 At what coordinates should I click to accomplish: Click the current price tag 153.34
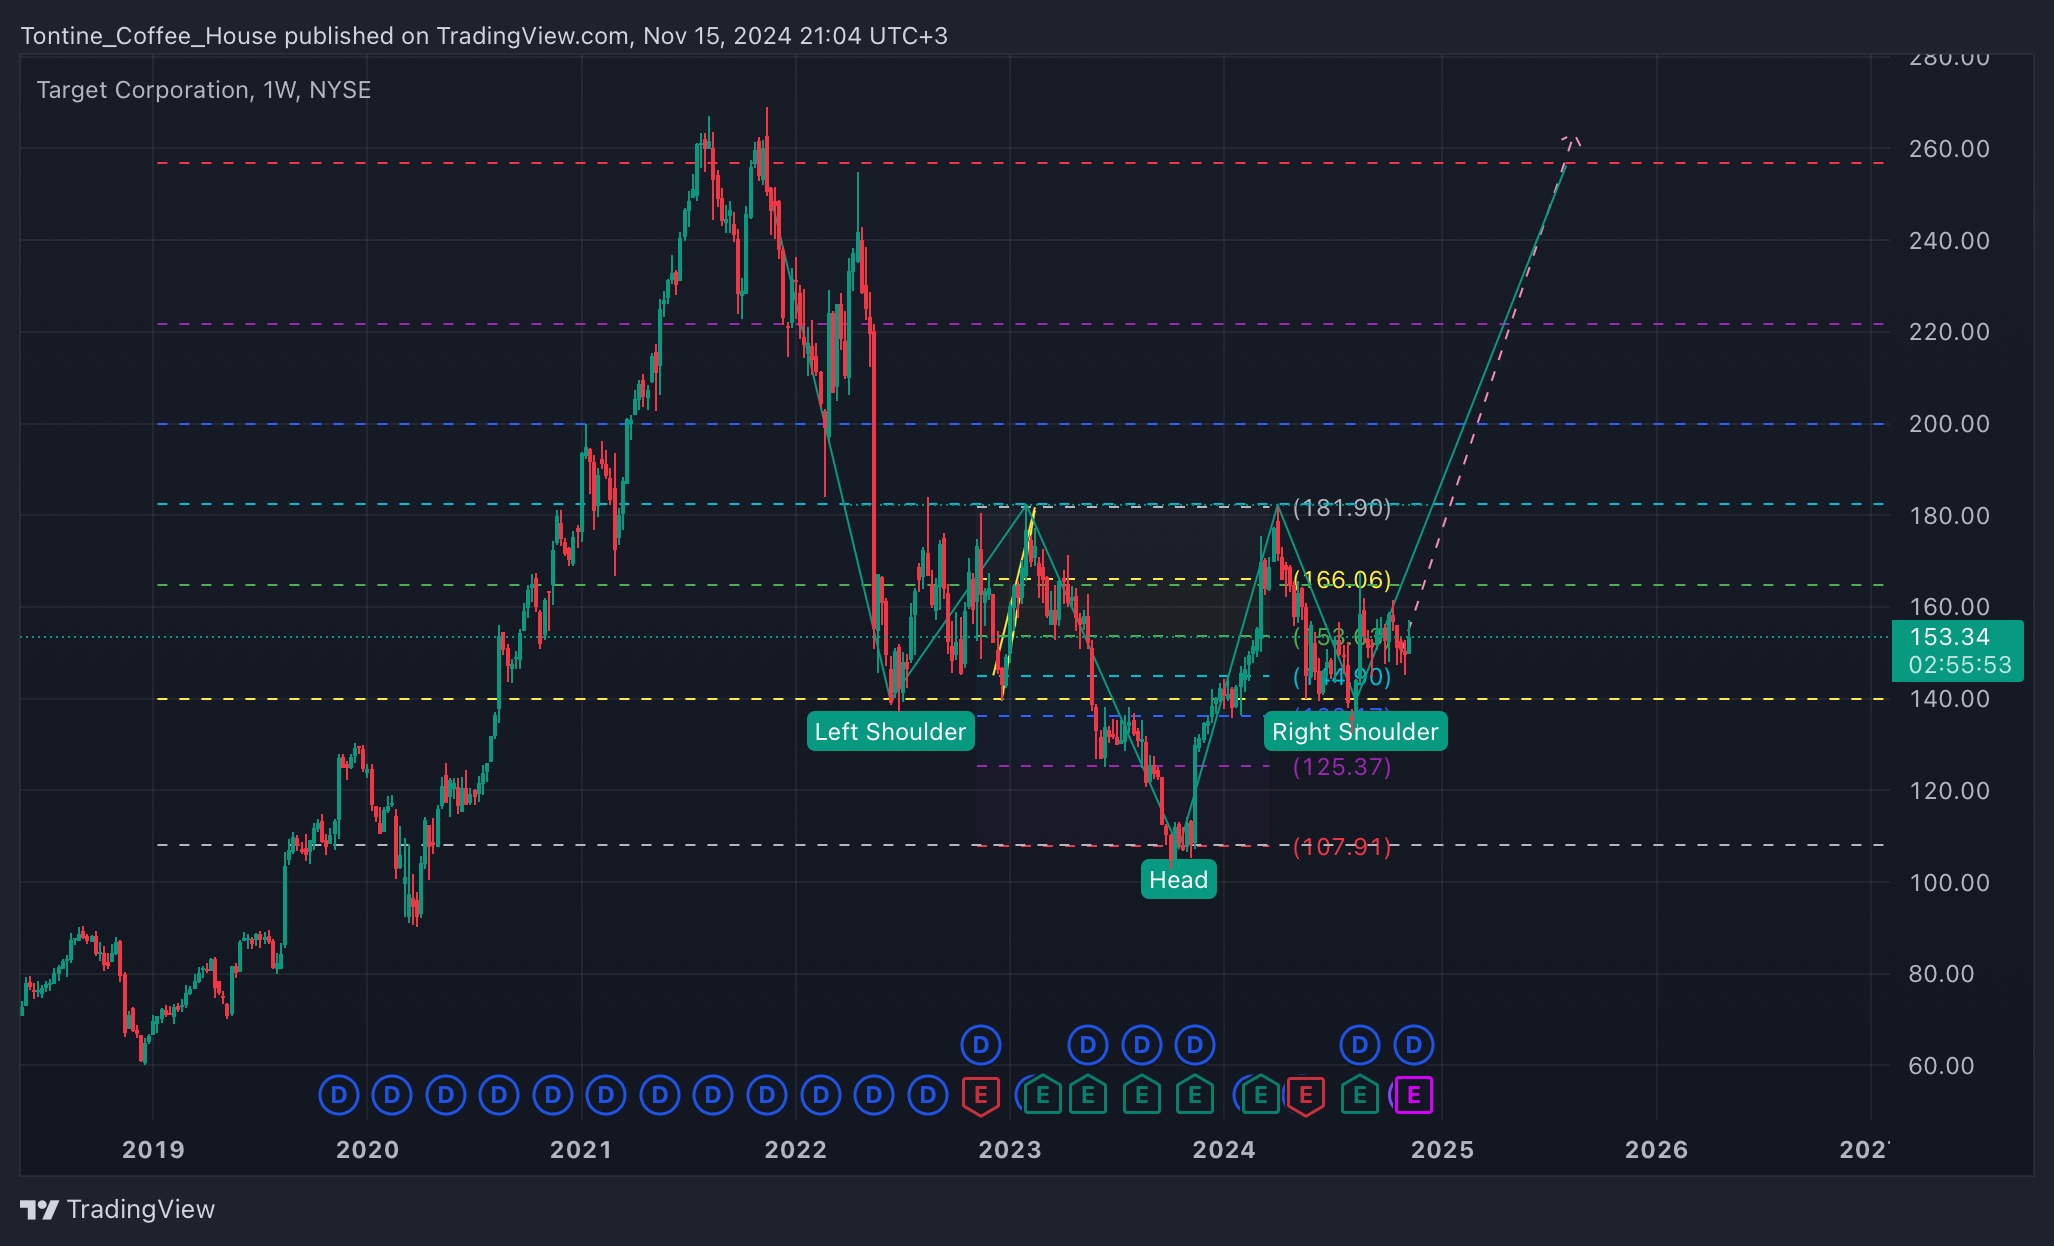(x=1957, y=651)
